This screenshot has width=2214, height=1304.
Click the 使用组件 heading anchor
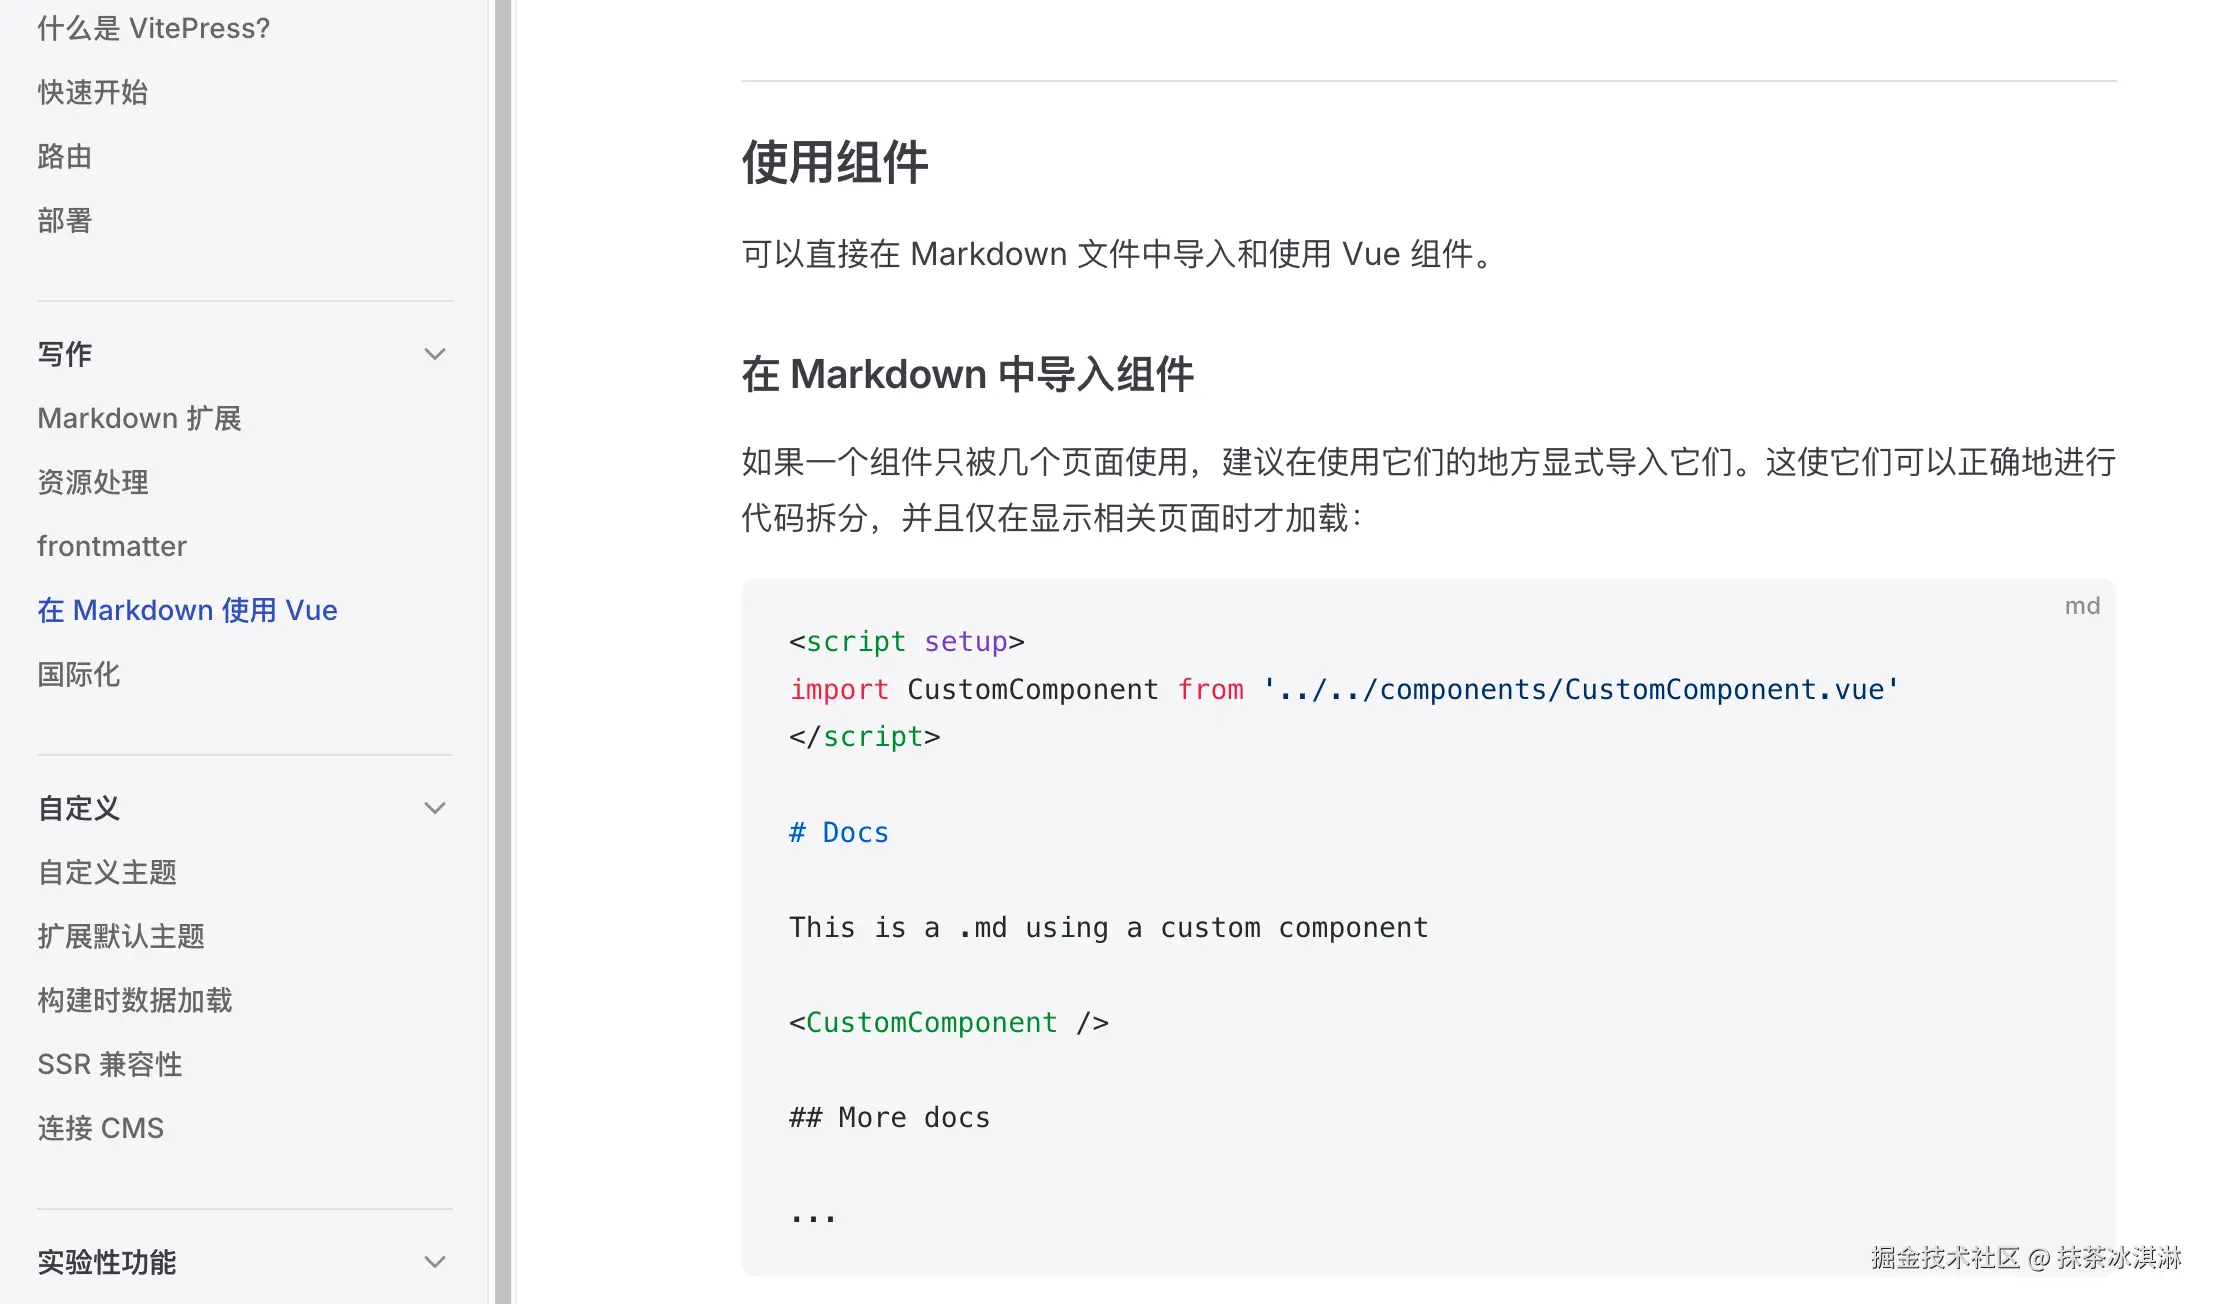834,162
